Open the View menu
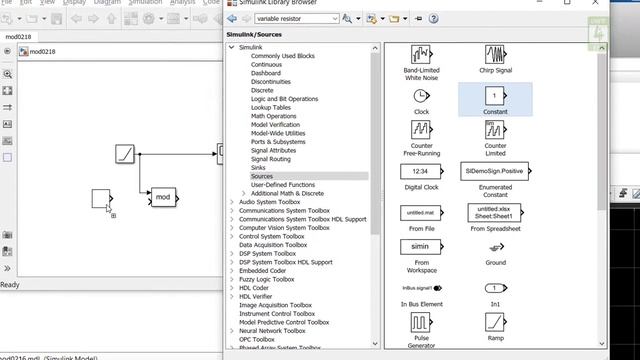Viewport: 640px width, 360px height. pos(47,2)
